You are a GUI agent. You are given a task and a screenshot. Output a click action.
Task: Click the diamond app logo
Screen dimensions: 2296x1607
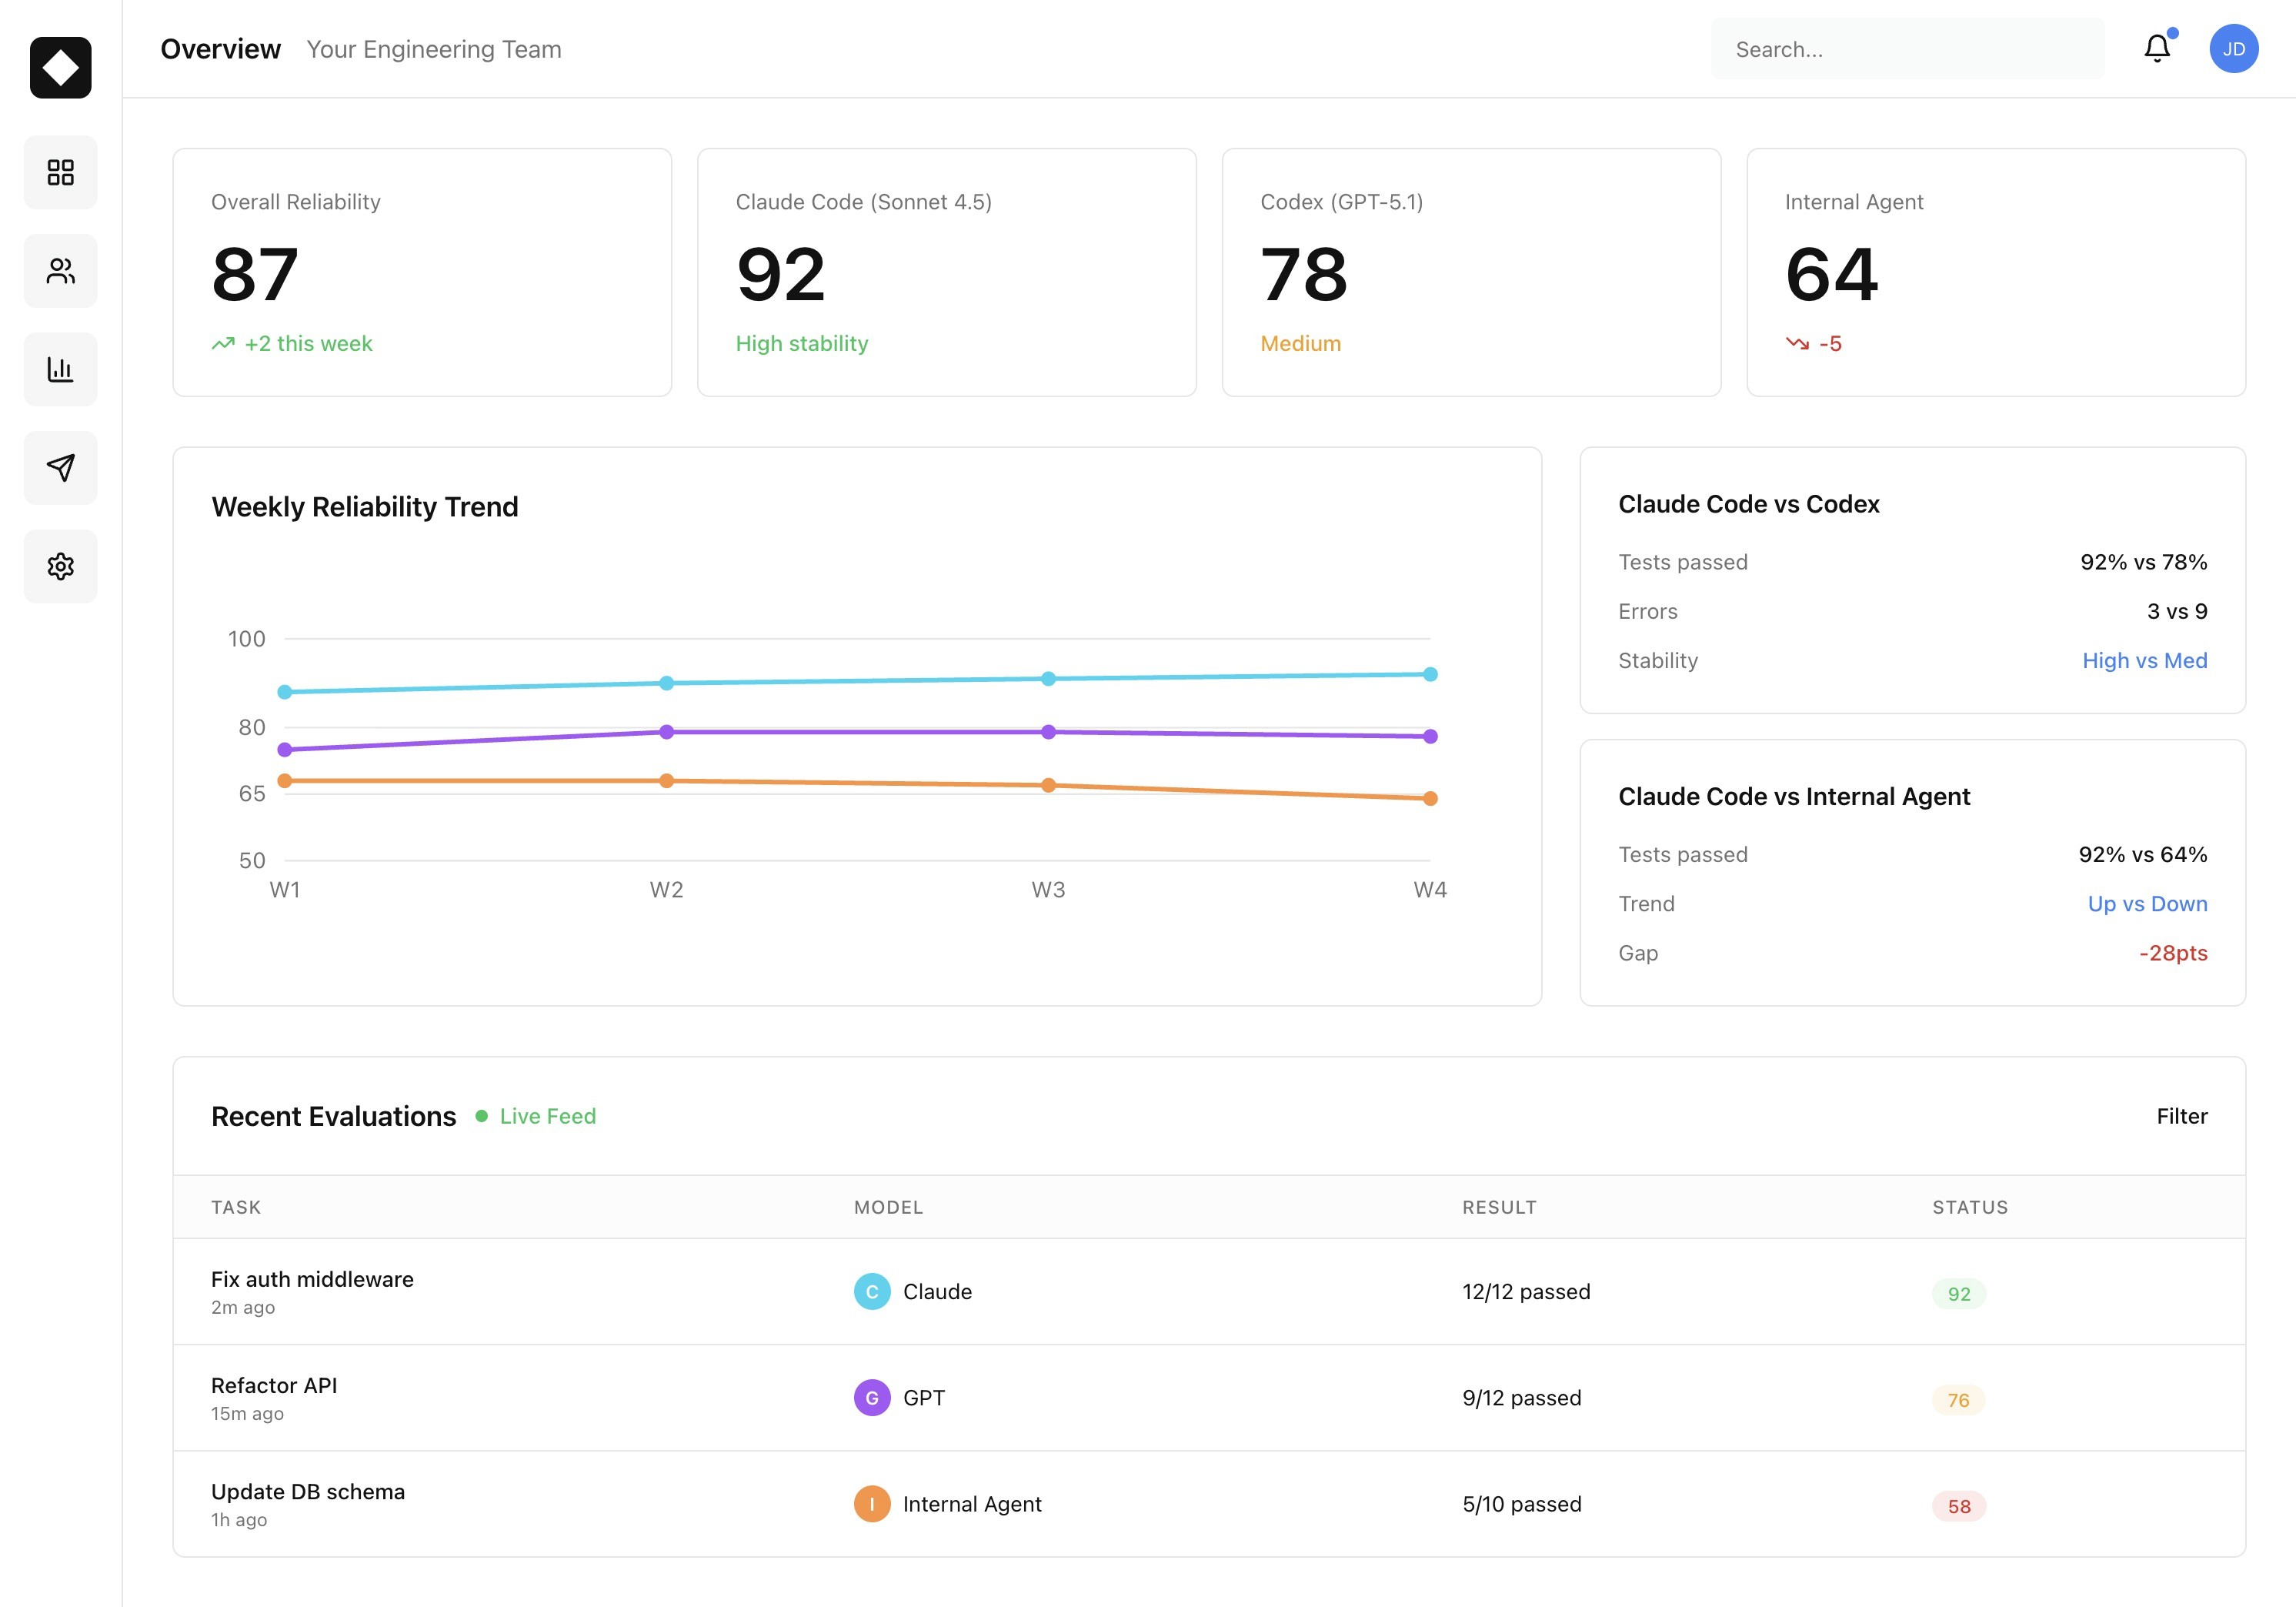(60, 68)
